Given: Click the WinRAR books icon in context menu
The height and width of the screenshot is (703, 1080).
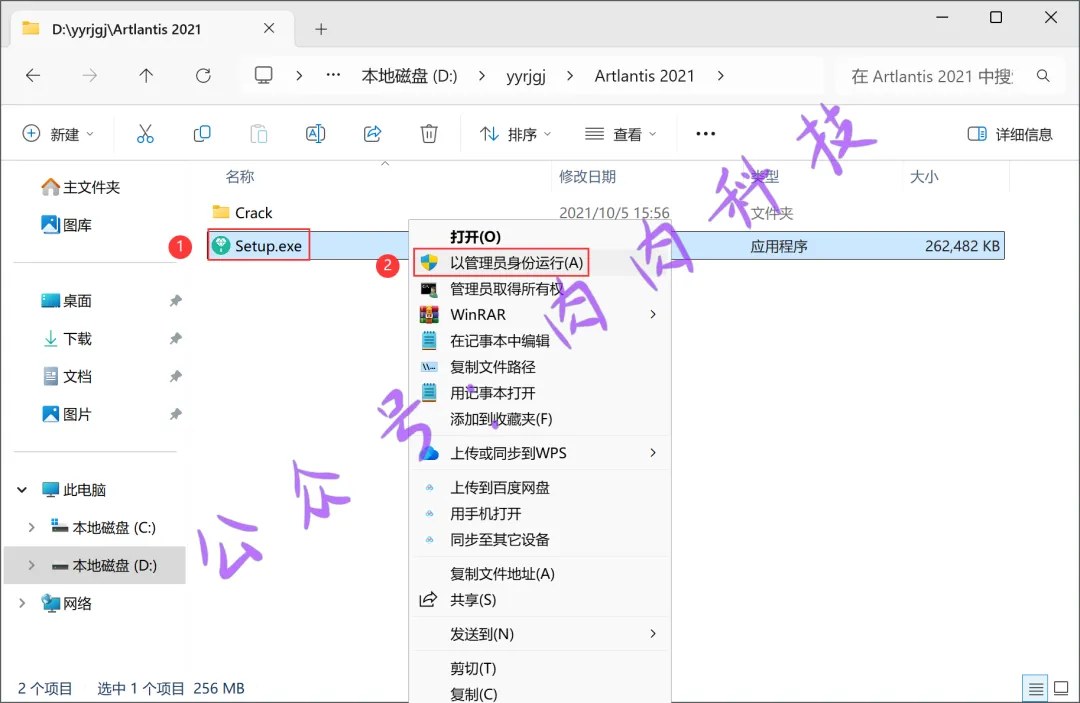Looking at the screenshot, I should pos(429,315).
